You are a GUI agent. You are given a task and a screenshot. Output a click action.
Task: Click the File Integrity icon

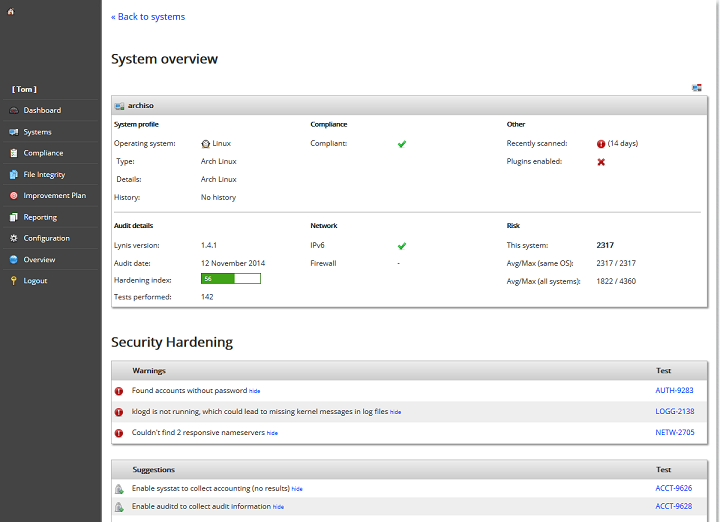point(14,174)
